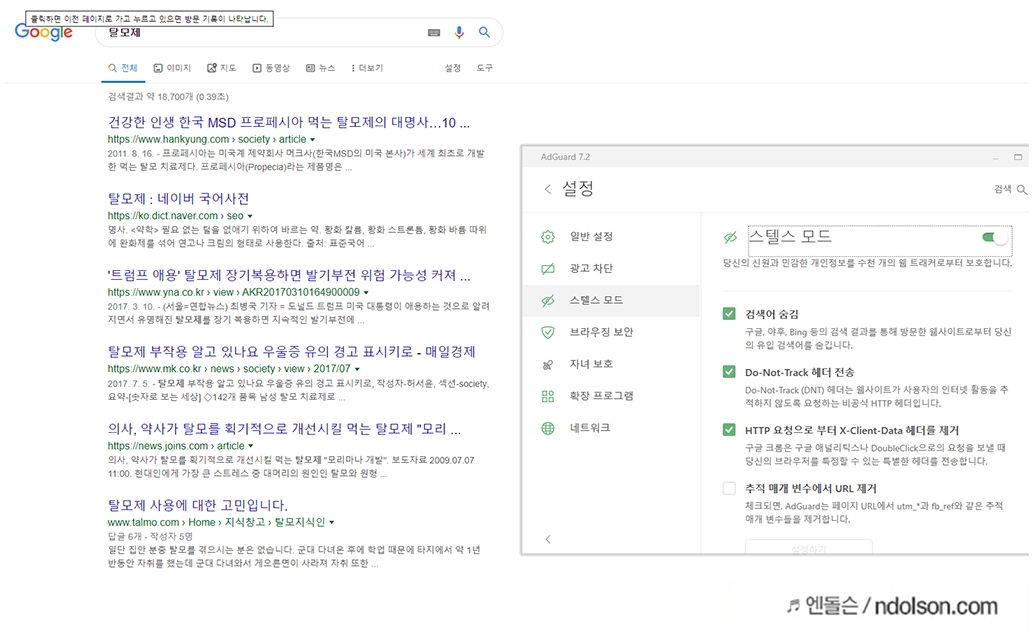
Task: Open 네트워크 section label
Action: click(x=590, y=428)
